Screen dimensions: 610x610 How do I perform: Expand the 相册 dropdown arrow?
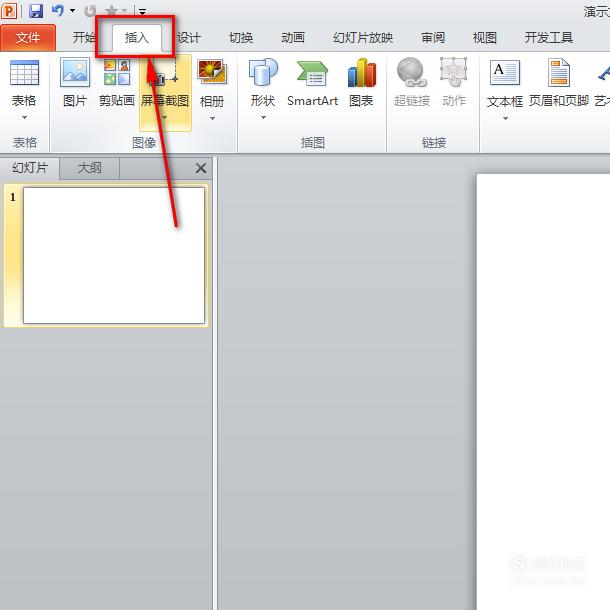click(212, 118)
